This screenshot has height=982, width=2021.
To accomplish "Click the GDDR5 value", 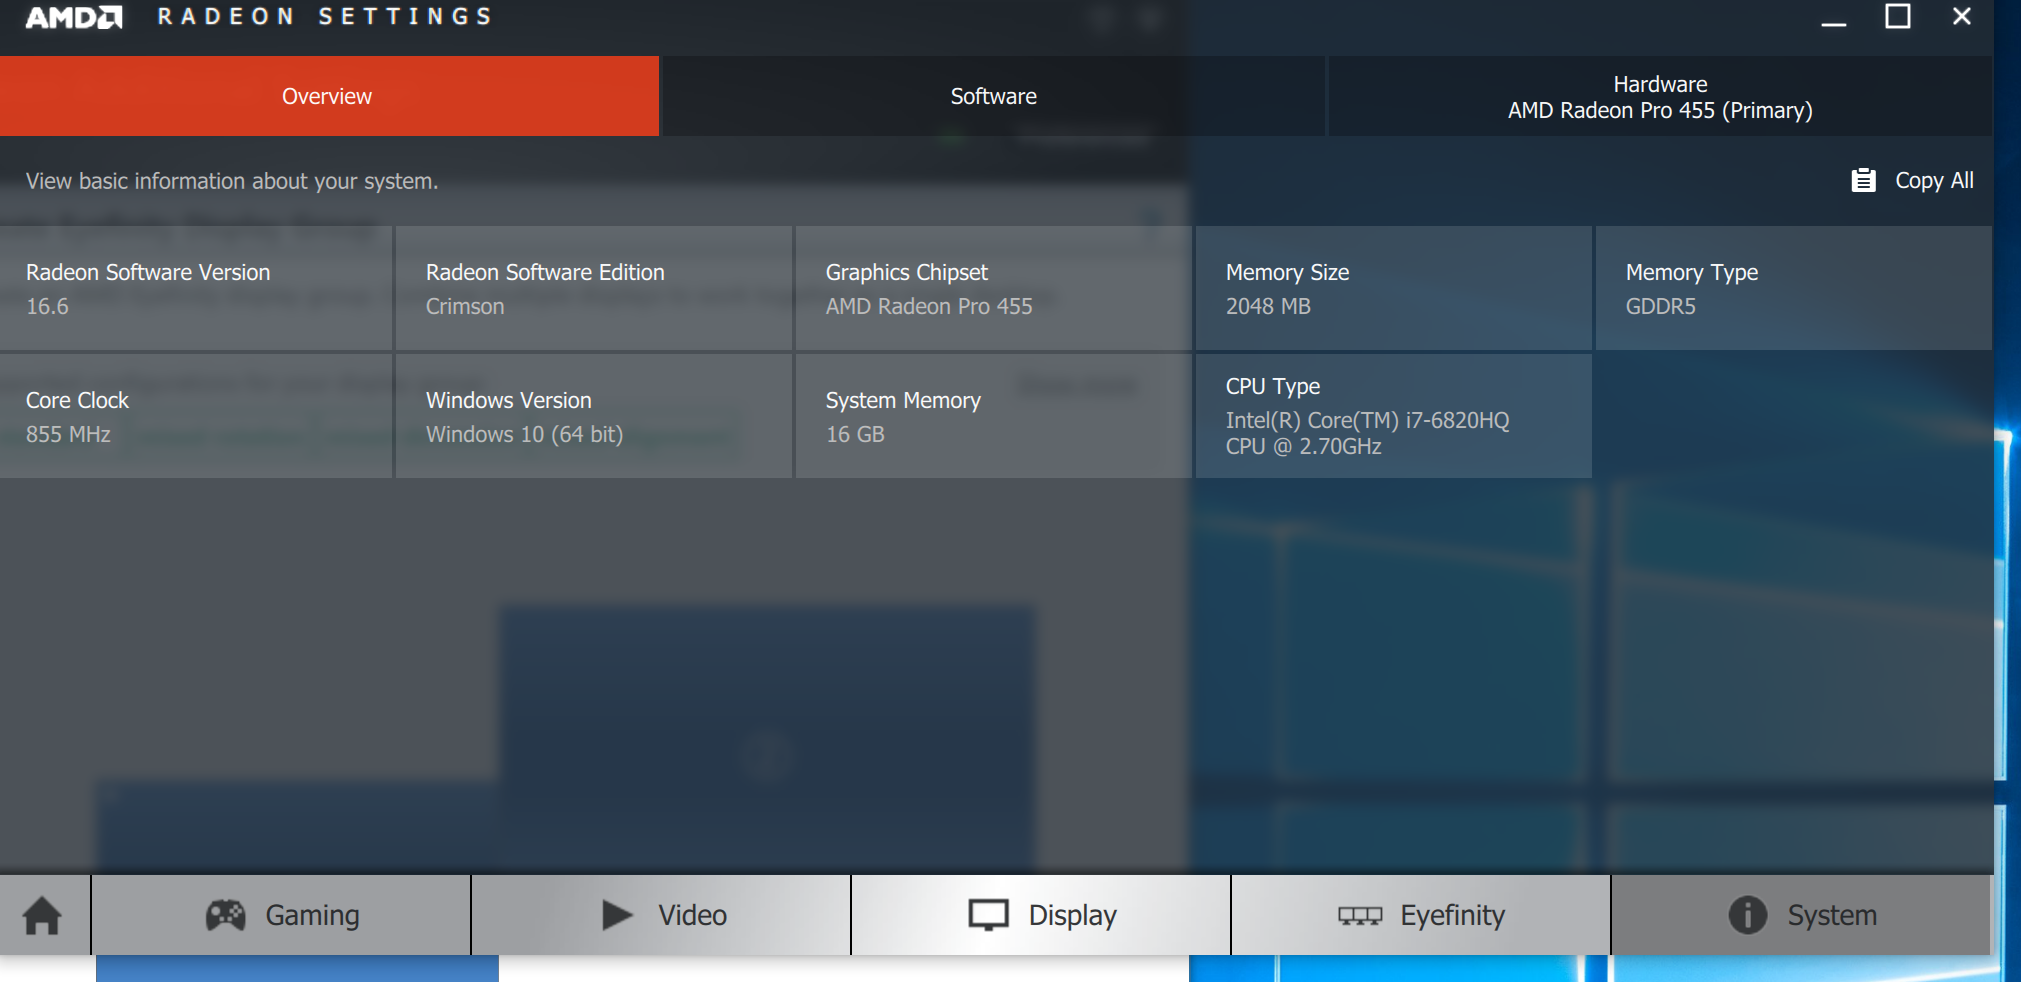I will (x=1661, y=306).
